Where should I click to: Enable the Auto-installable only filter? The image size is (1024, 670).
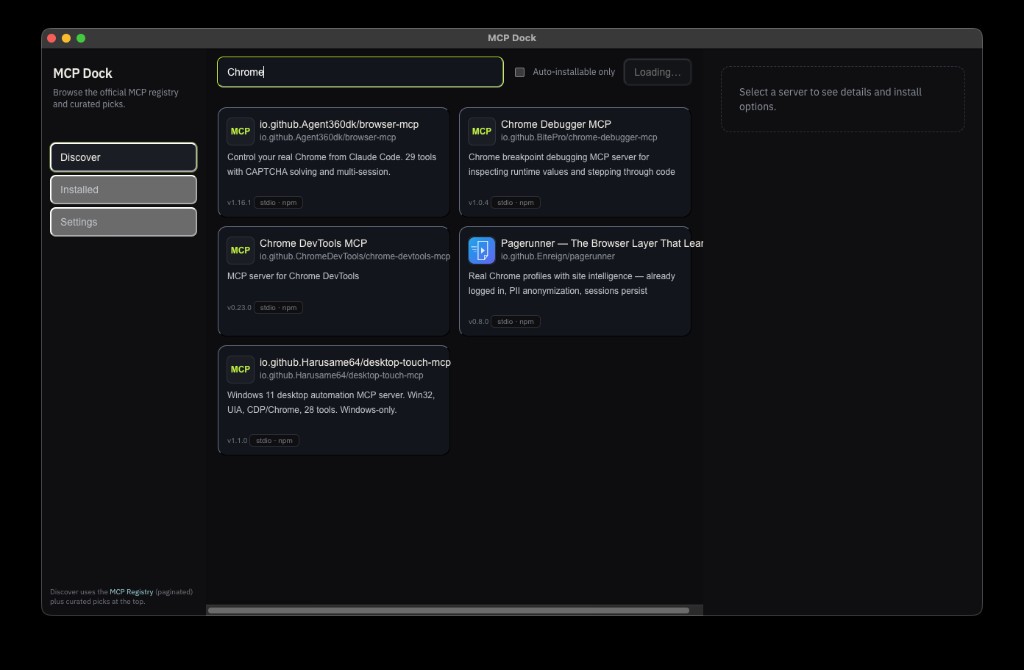click(520, 72)
